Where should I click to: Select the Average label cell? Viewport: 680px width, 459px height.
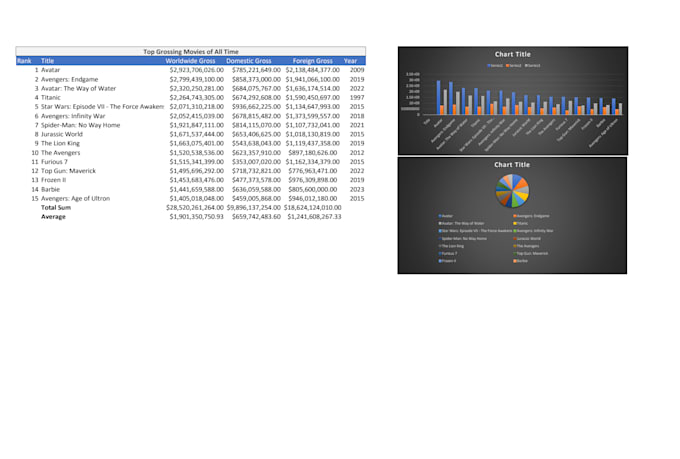[x=53, y=217]
